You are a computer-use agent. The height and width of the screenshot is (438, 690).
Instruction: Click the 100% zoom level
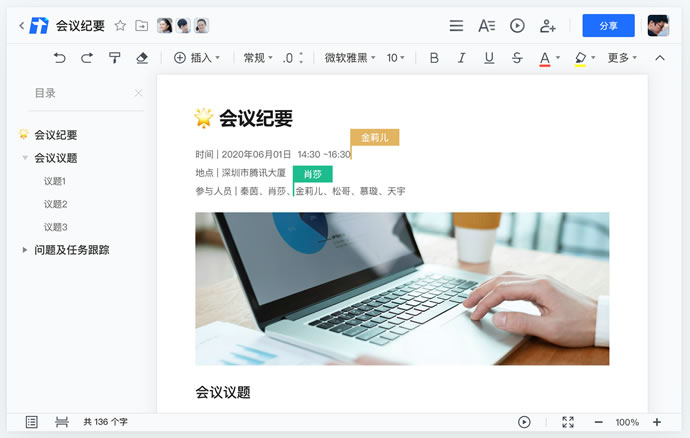pyautogui.click(x=627, y=422)
